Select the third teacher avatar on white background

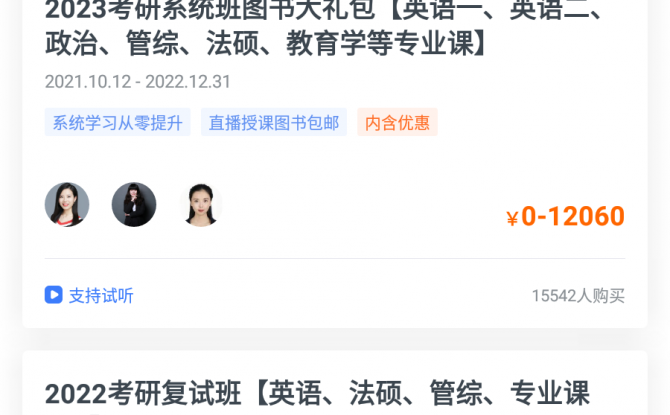[x=201, y=204]
